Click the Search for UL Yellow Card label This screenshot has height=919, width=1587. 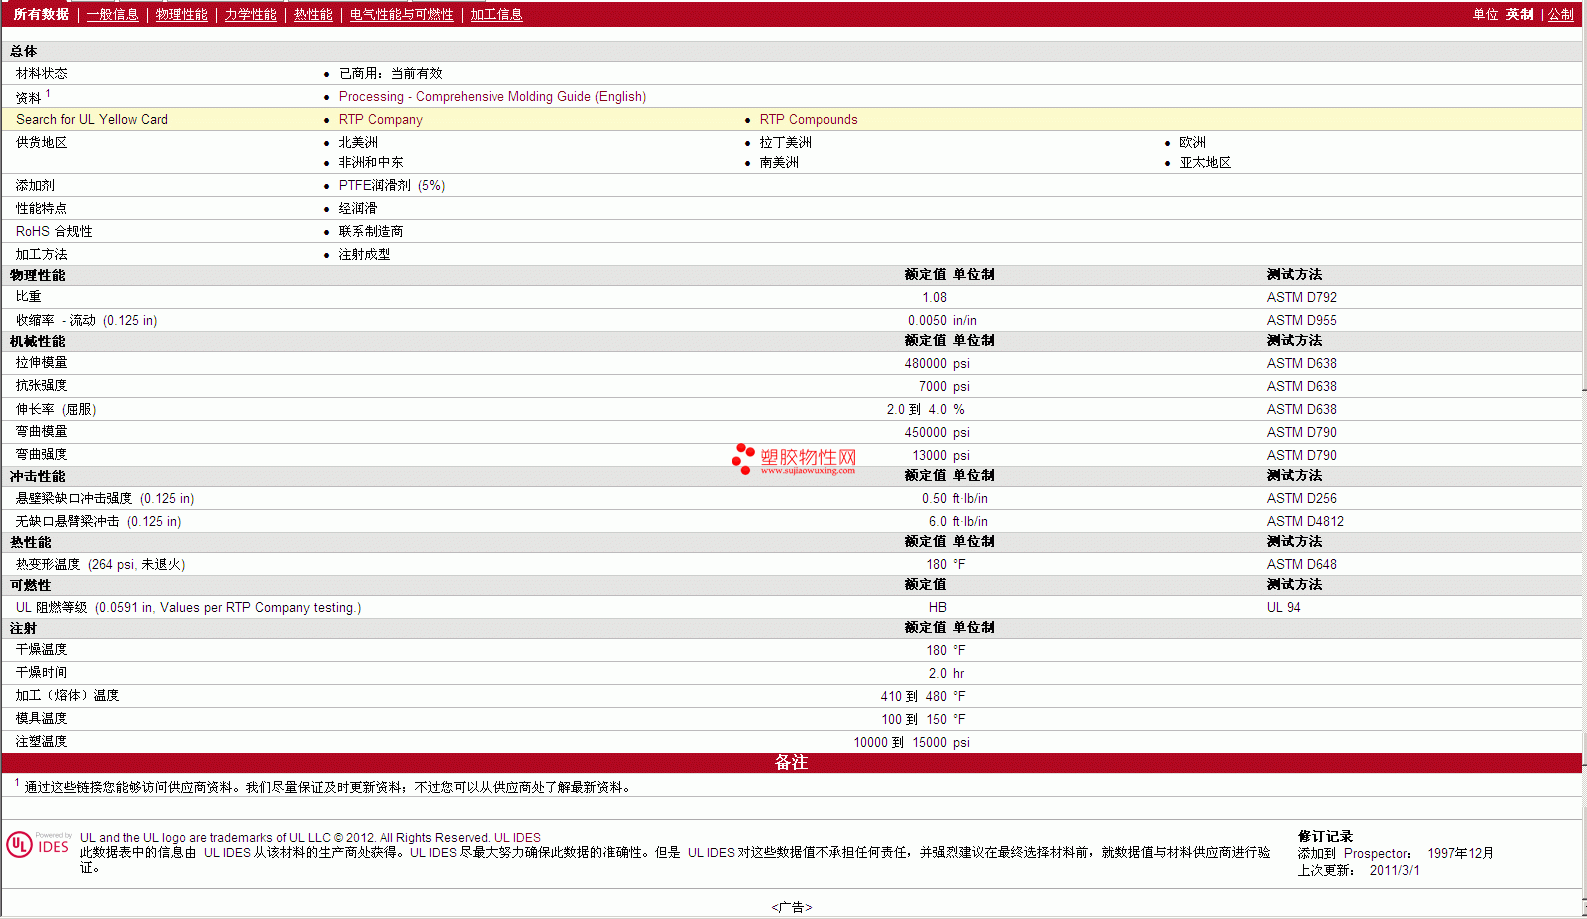[x=92, y=120]
